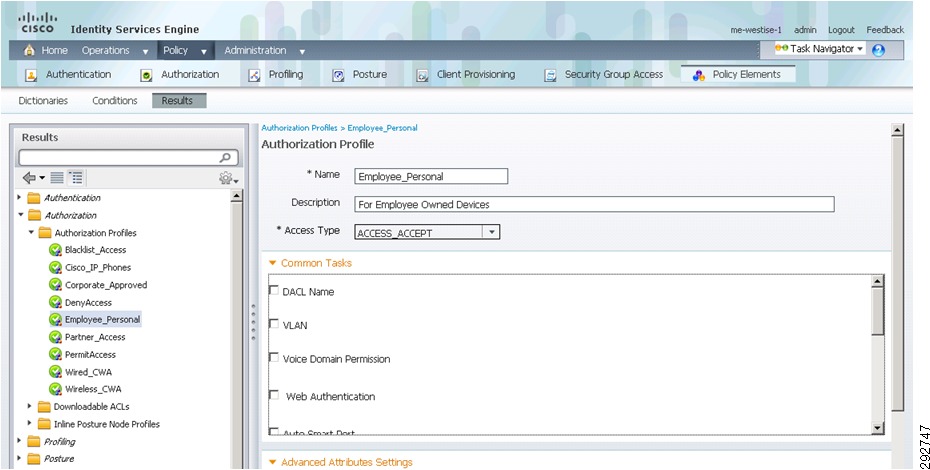Check the Voice Domain Permission checkbox
Image resolution: width=930 pixels, height=470 pixels.
pyautogui.click(x=274, y=358)
